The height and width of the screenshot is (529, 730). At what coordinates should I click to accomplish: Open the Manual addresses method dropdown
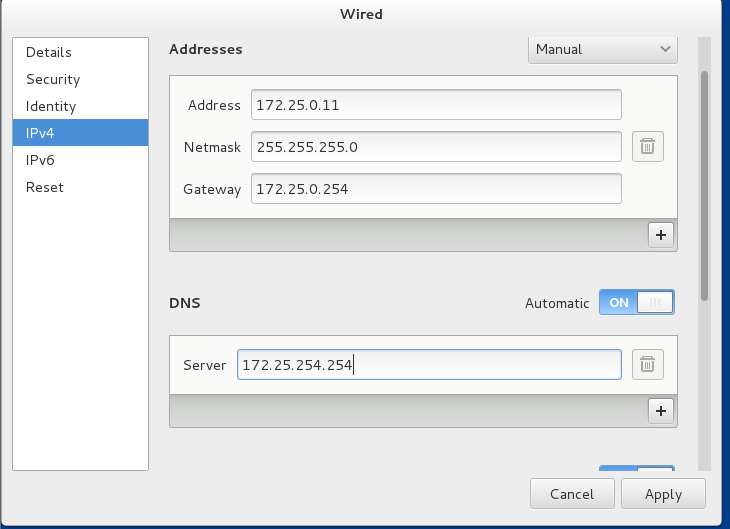coord(602,49)
